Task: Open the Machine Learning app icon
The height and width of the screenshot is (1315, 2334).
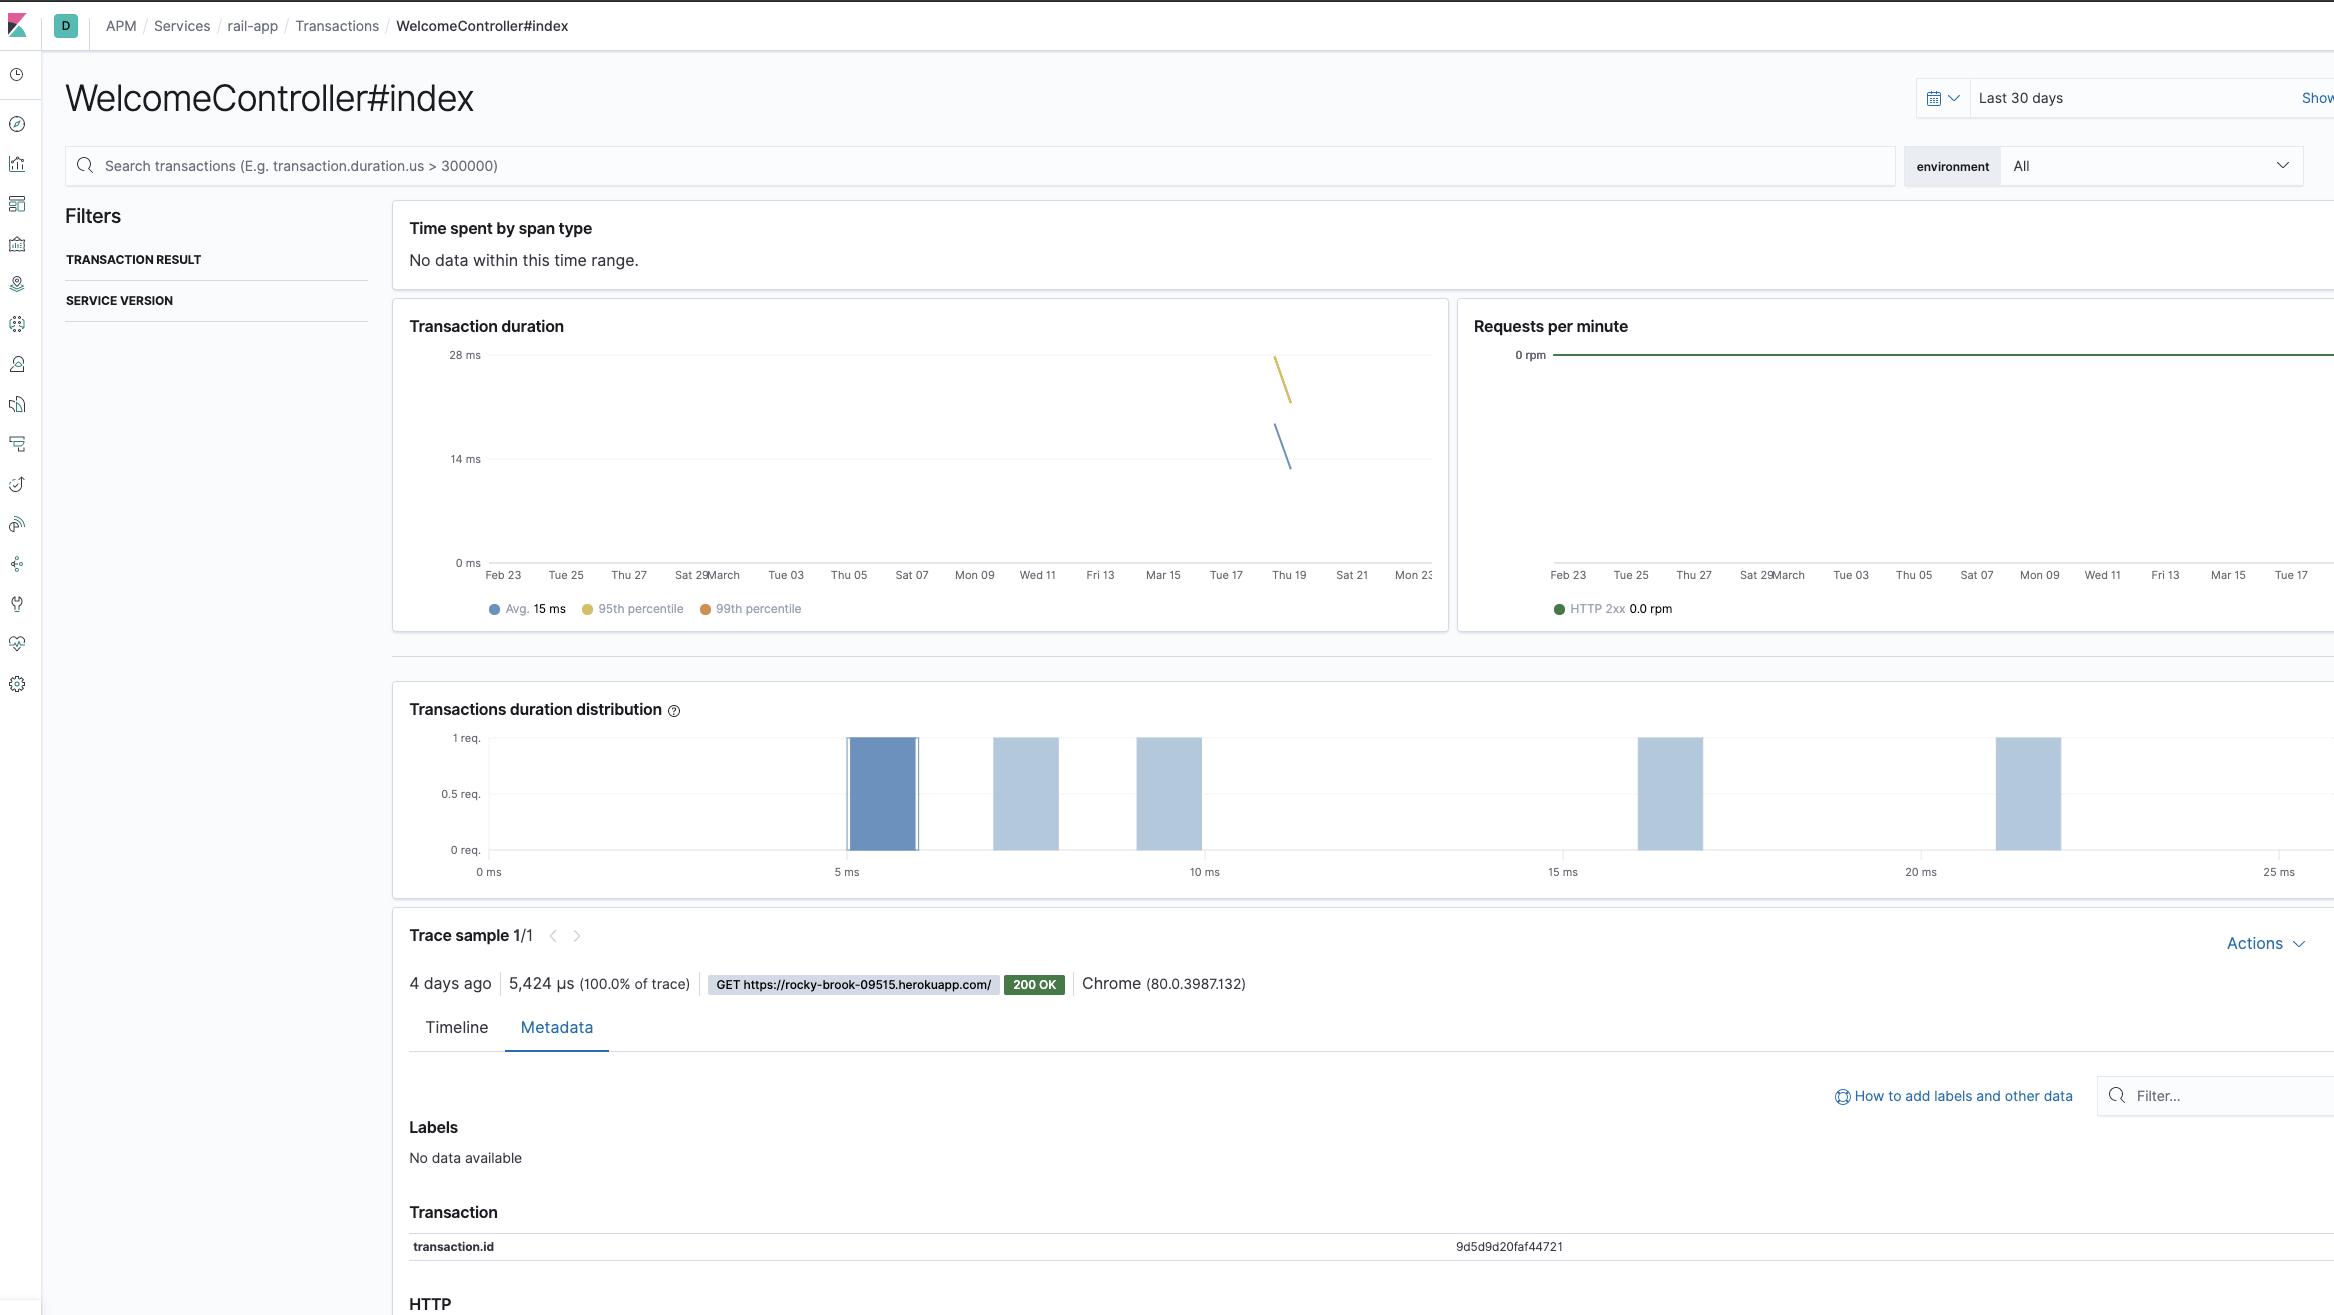Action: [17, 324]
